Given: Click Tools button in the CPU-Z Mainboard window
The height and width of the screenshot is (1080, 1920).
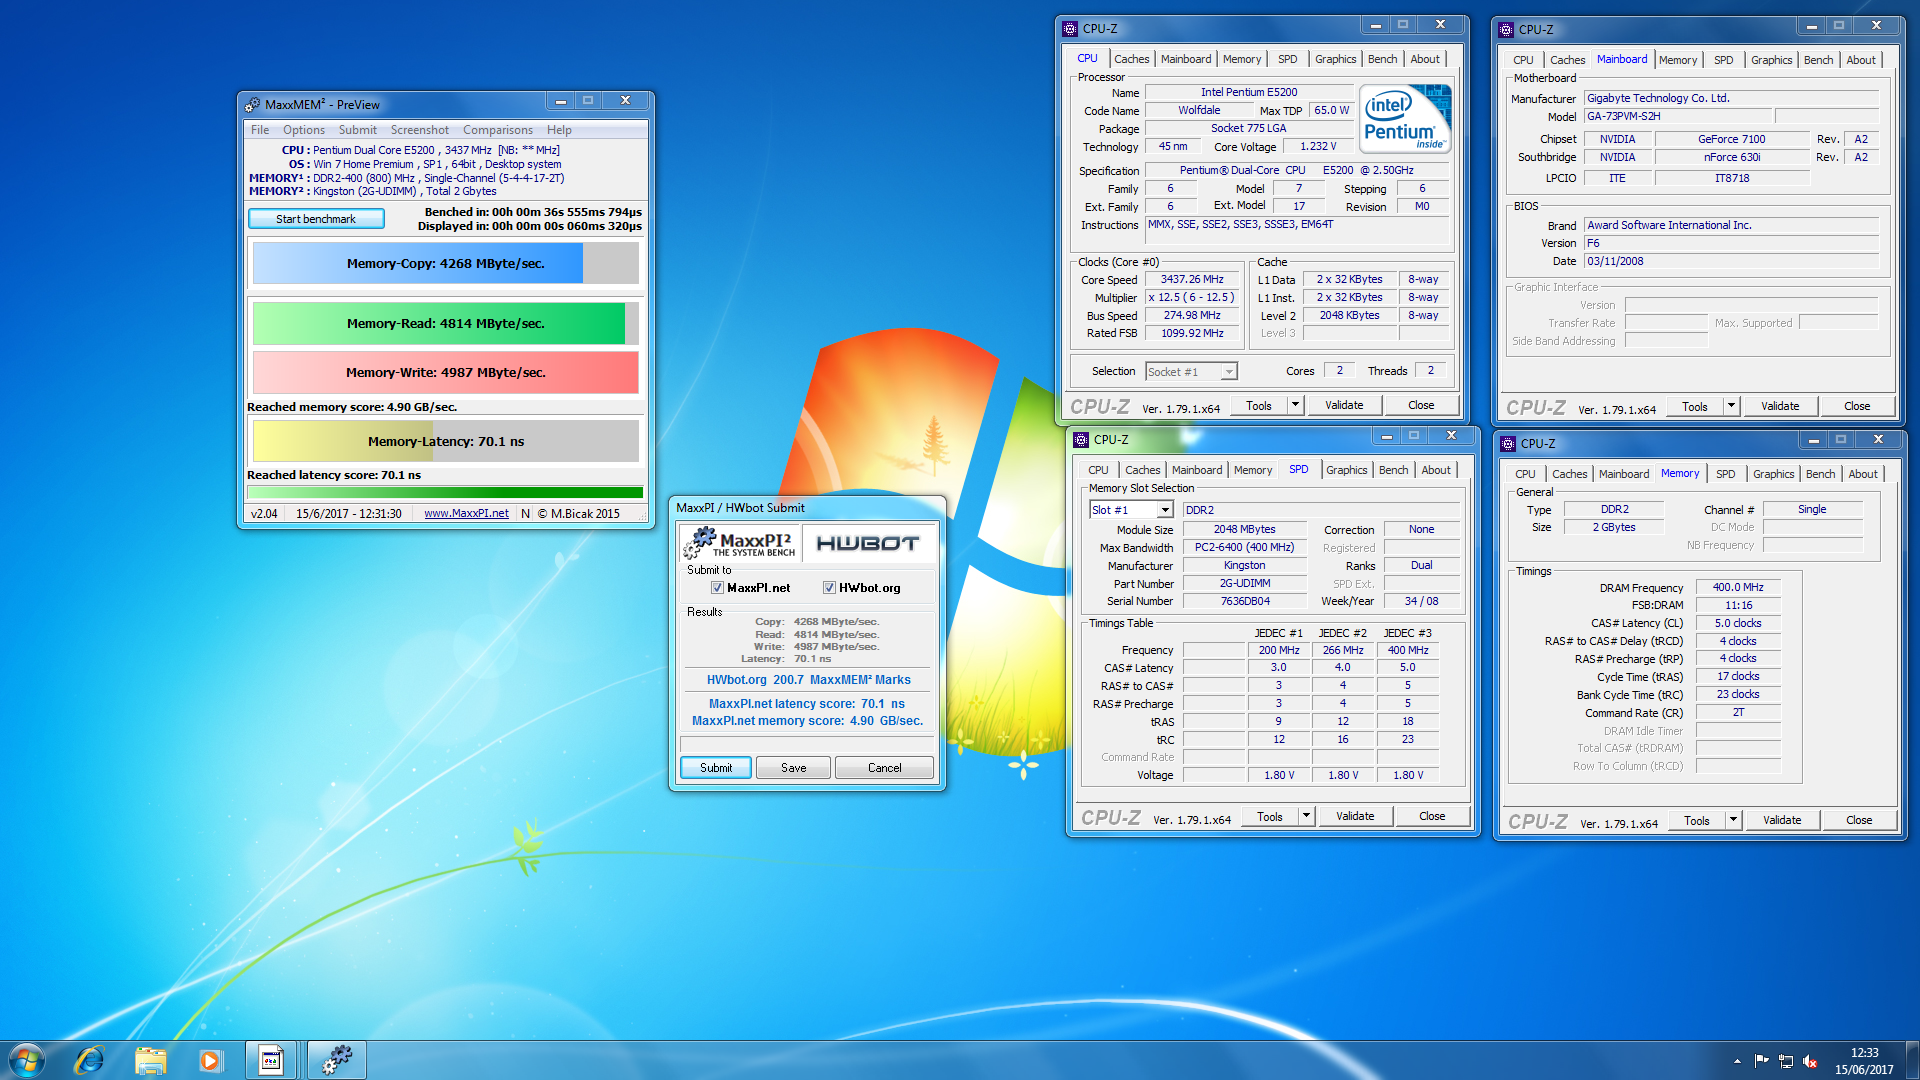Looking at the screenshot, I should click(1695, 406).
